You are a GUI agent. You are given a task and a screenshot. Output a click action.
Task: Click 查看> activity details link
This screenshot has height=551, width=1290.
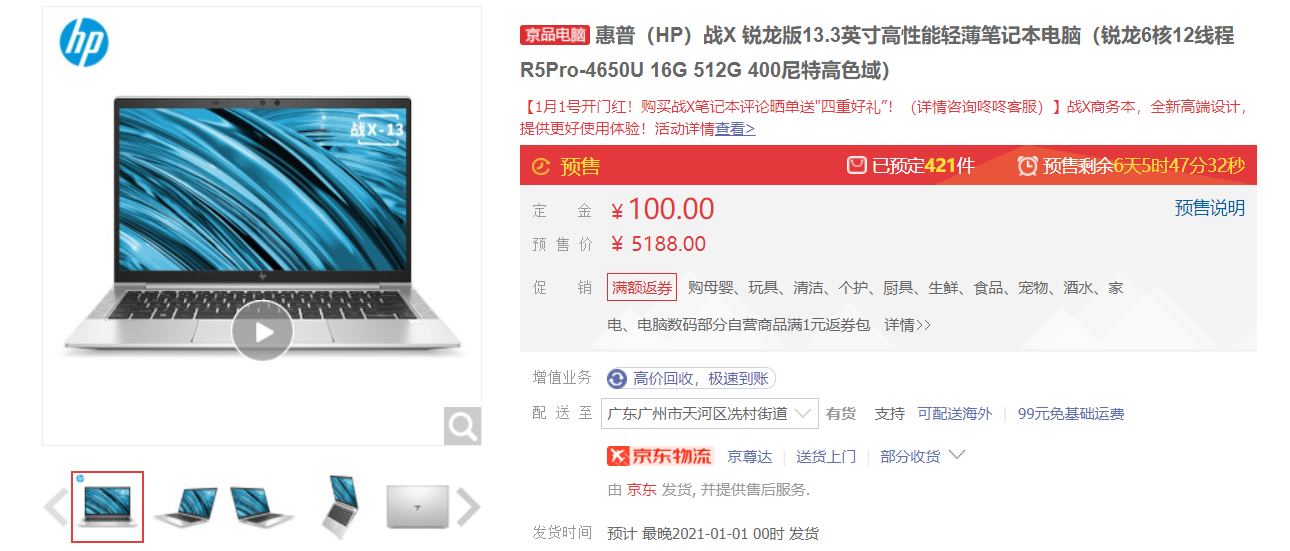pos(735,129)
